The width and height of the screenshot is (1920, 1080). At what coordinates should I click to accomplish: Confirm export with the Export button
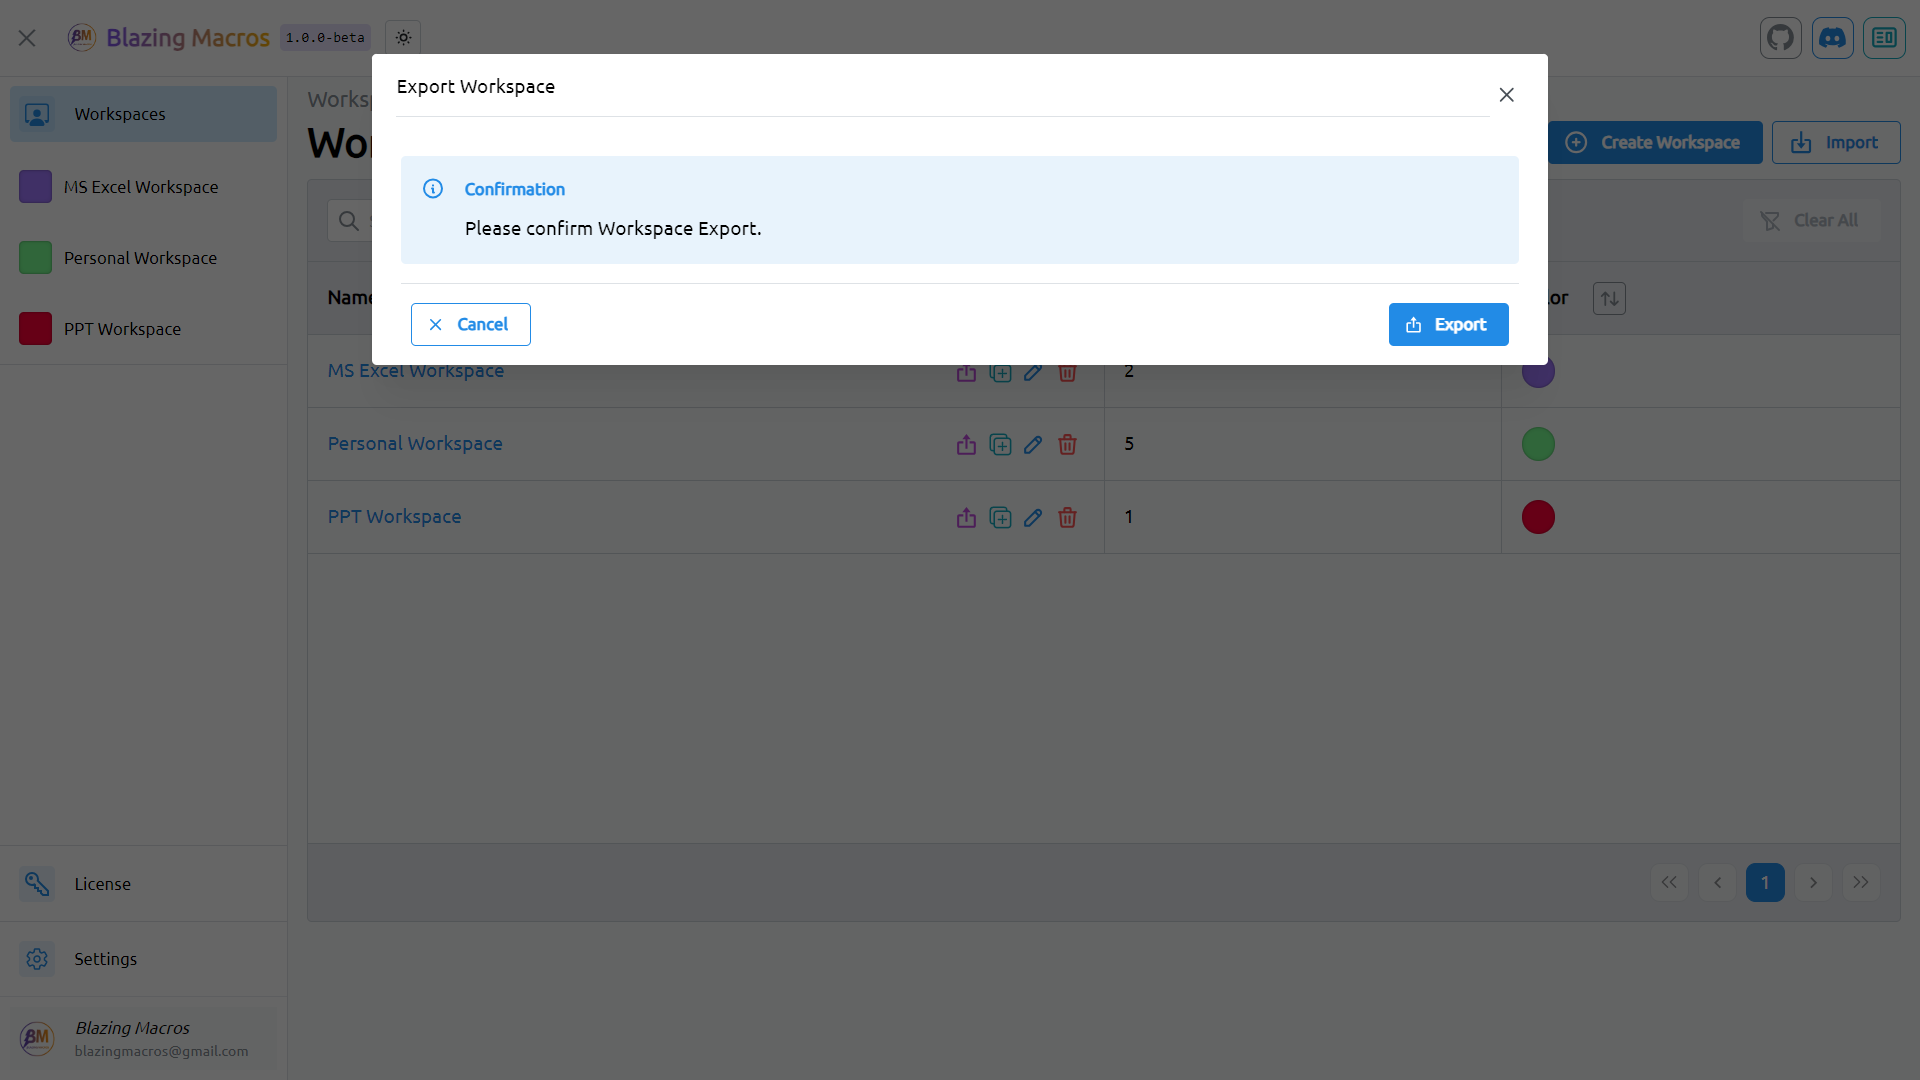point(1448,324)
